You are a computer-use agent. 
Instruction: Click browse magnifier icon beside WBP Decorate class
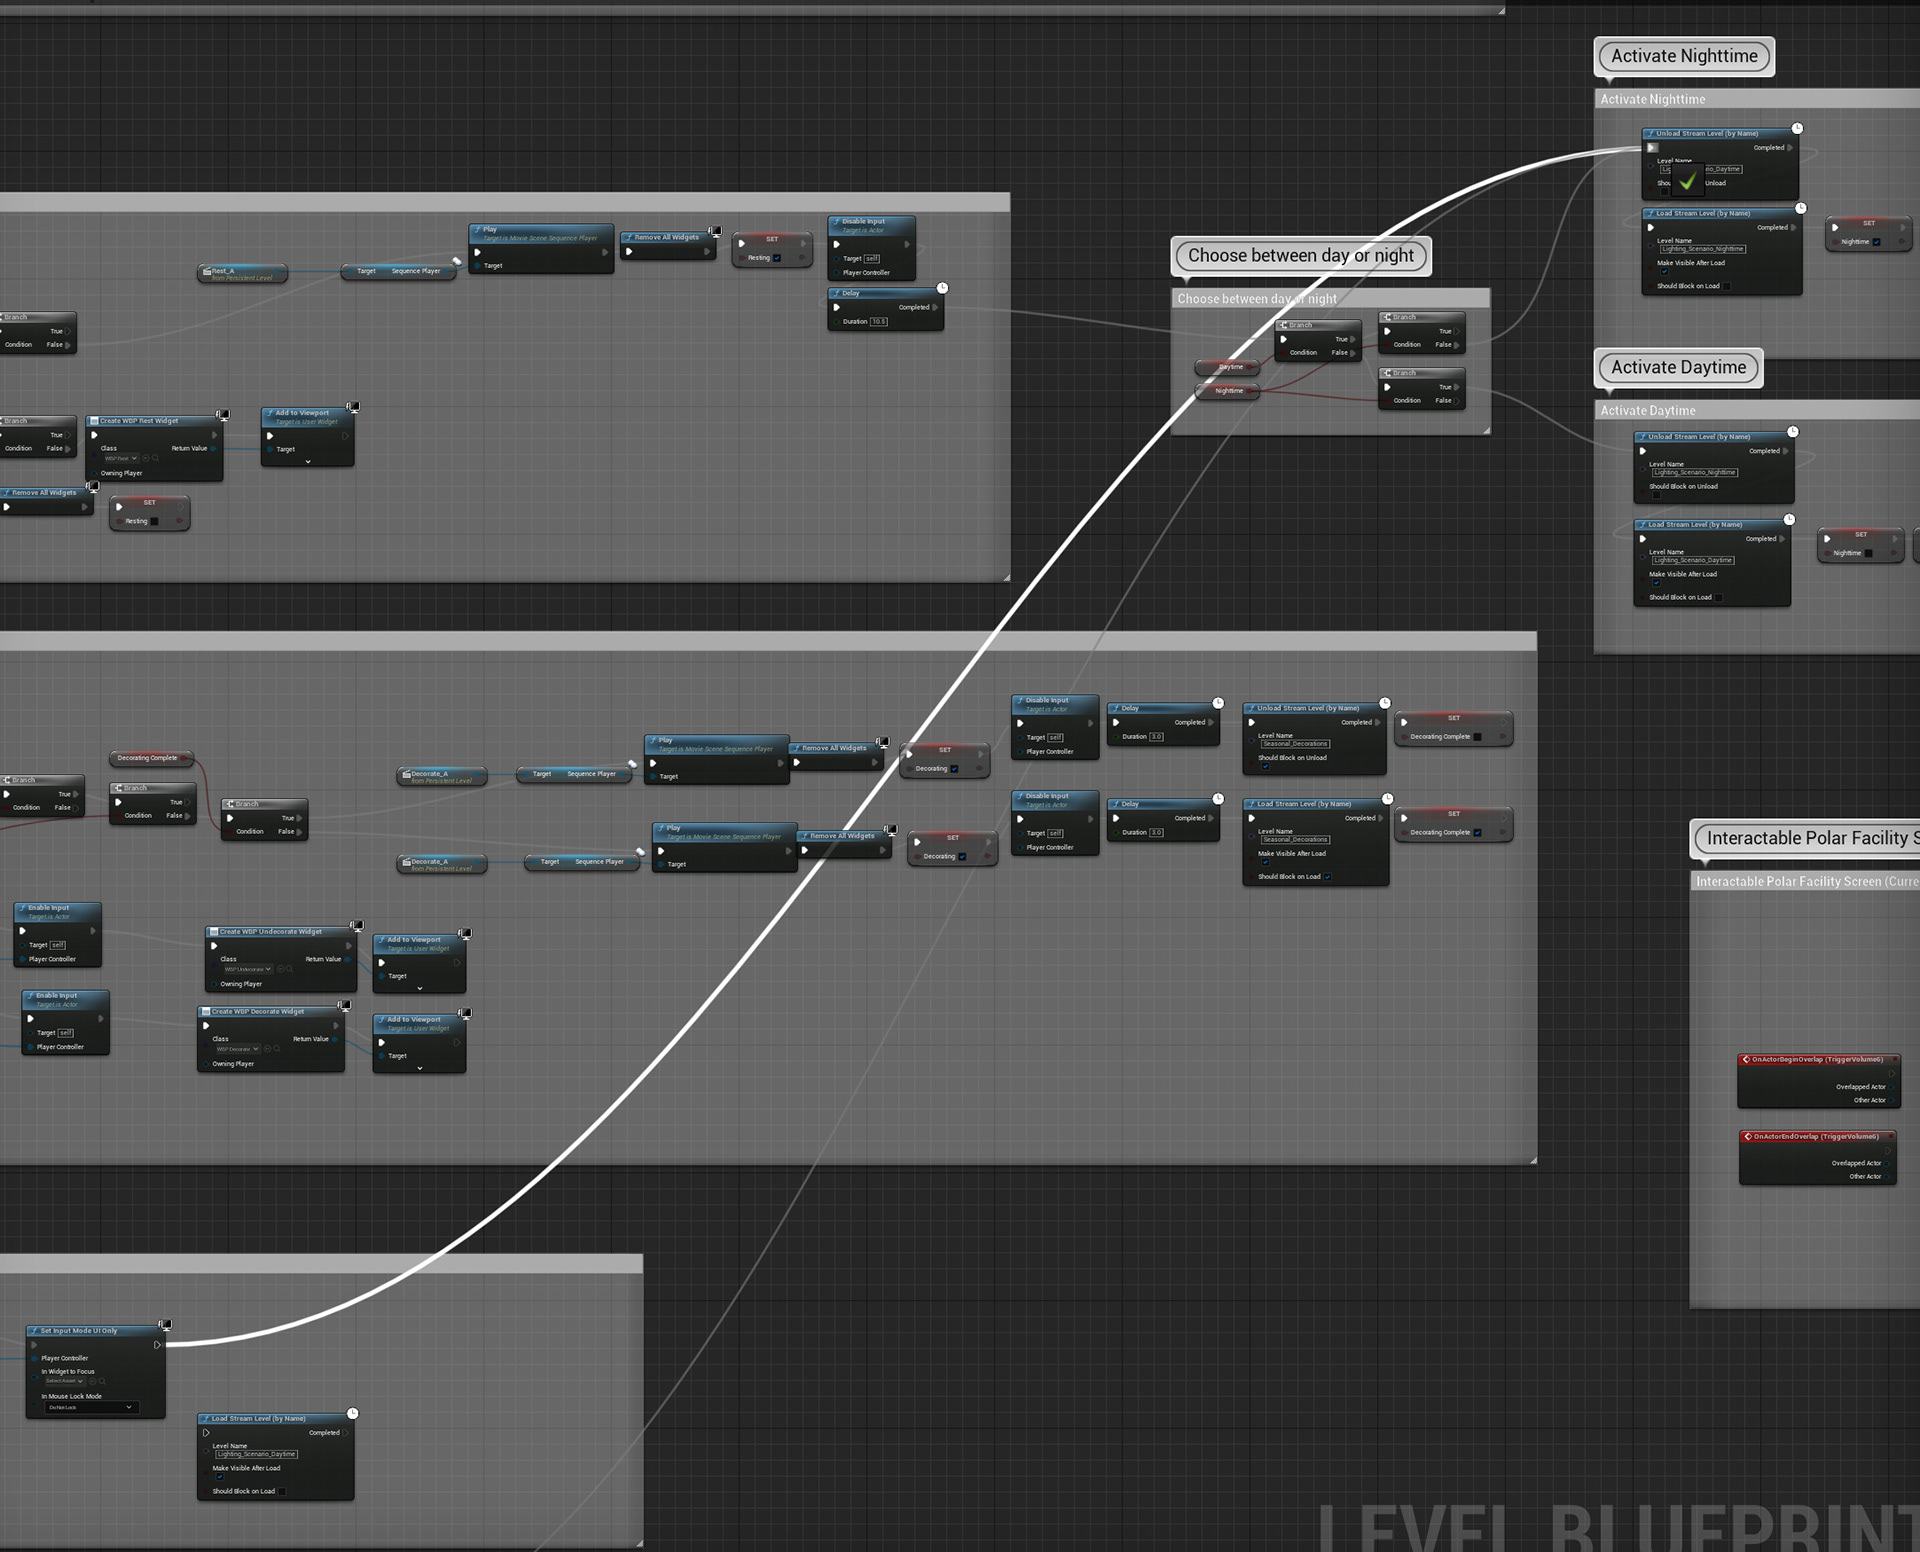click(278, 1049)
